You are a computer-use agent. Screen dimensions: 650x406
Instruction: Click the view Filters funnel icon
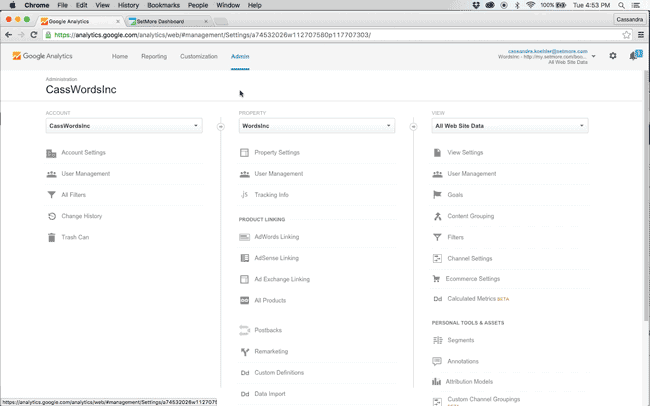tap(437, 237)
